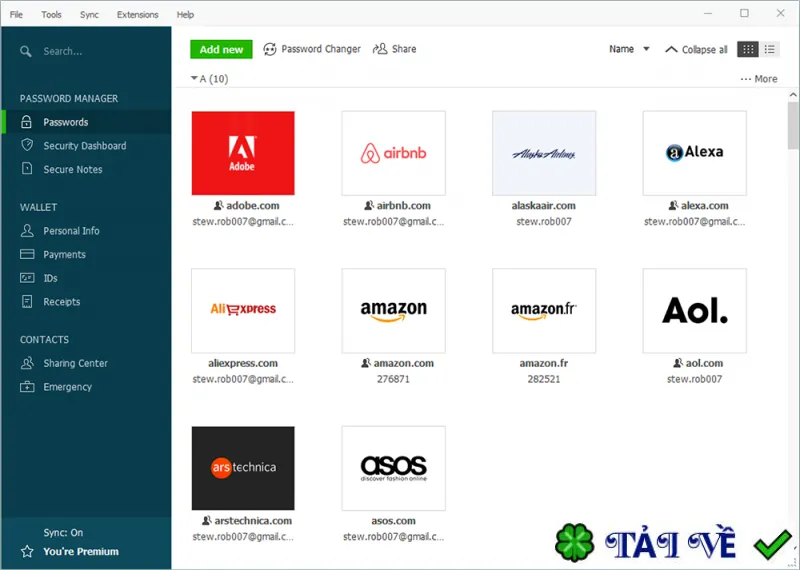
Task: Open the Extensions menu
Action: click(138, 14)
